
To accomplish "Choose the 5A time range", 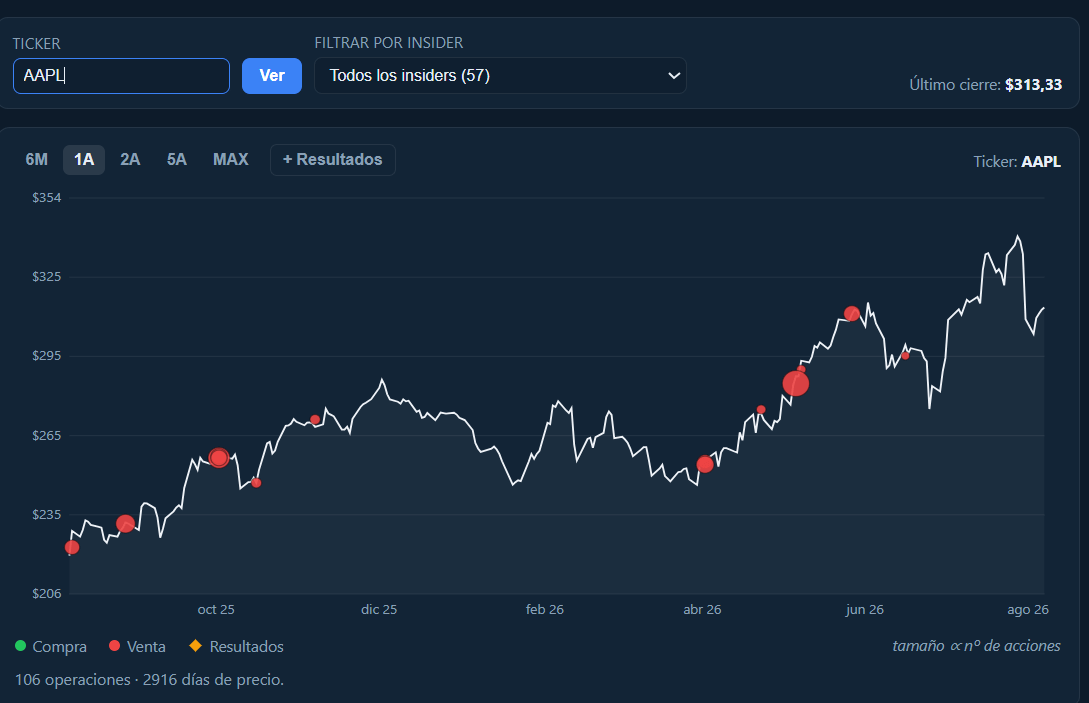I will (176, 160).
